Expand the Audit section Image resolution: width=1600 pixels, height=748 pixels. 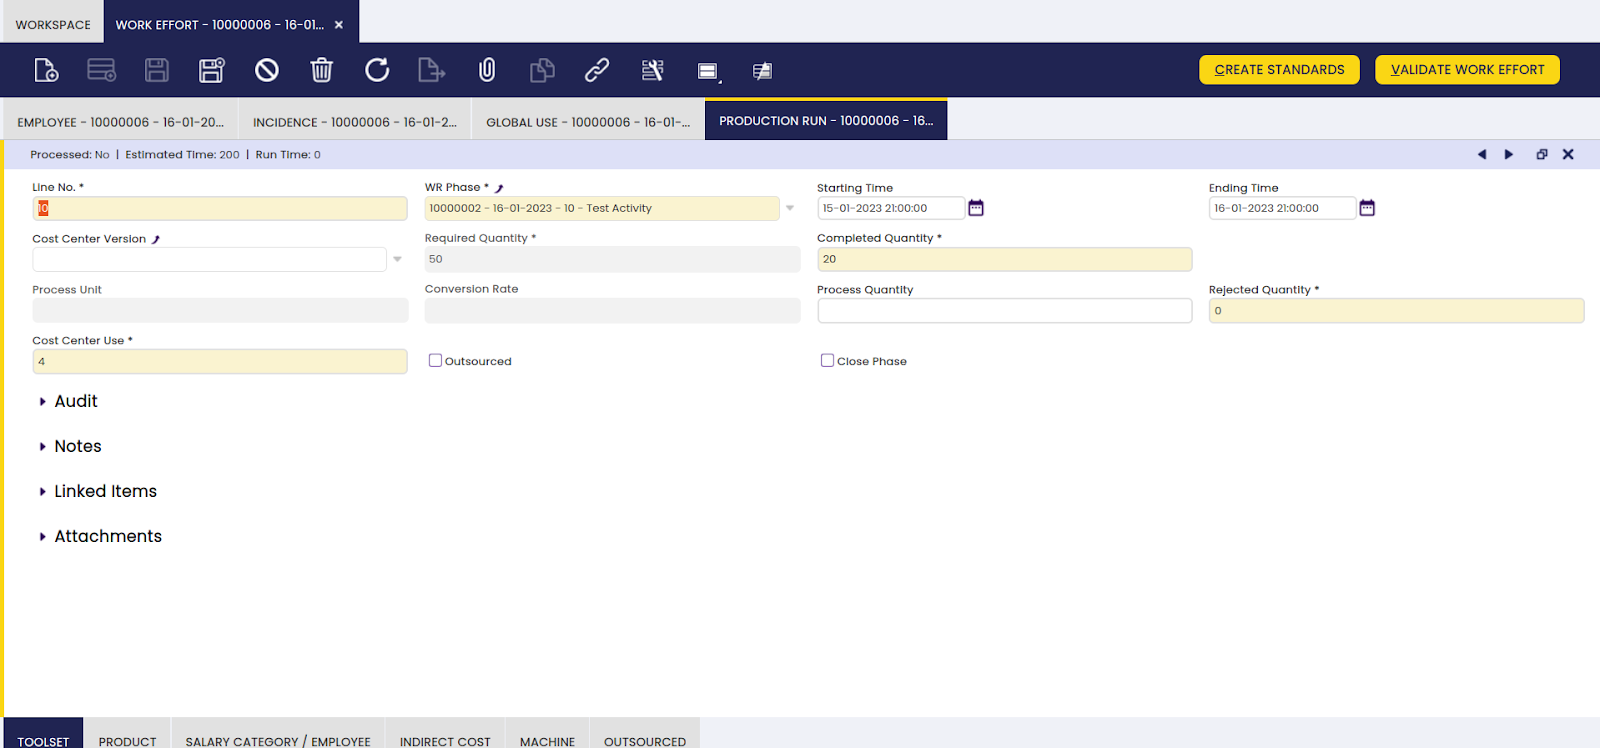75,401
